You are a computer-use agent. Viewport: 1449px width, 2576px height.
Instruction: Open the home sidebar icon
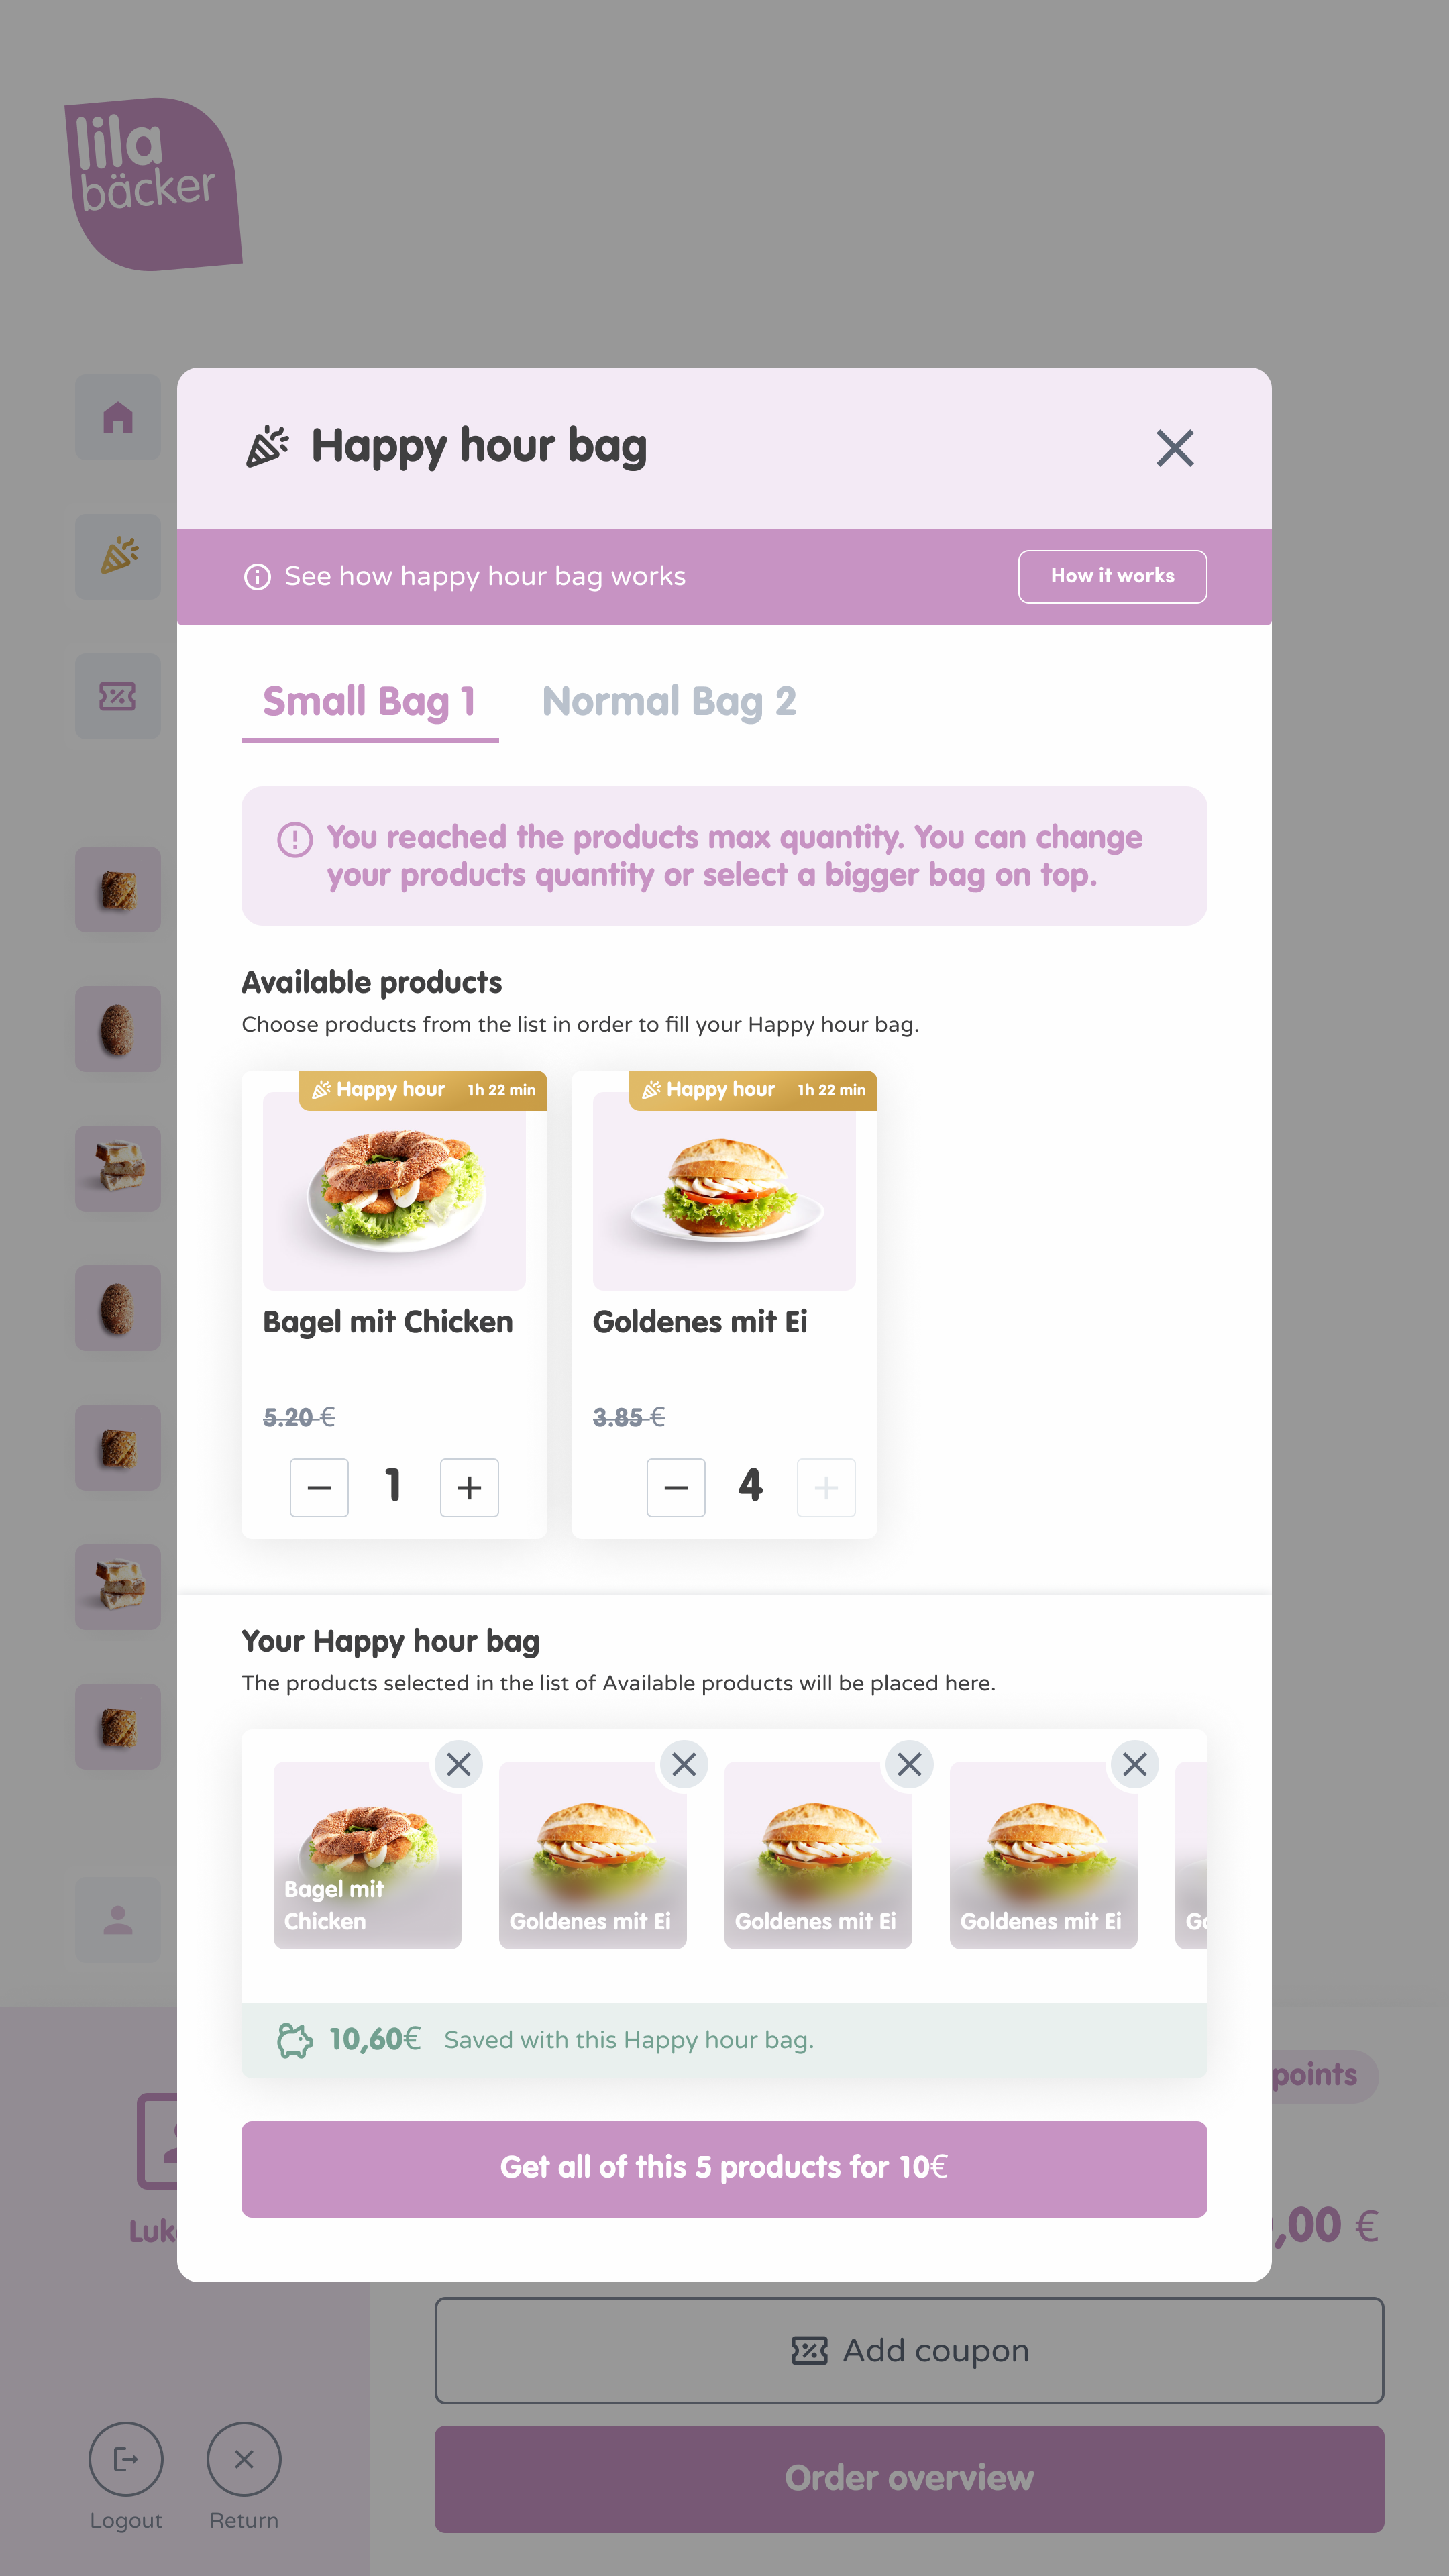tap(118, 418)
